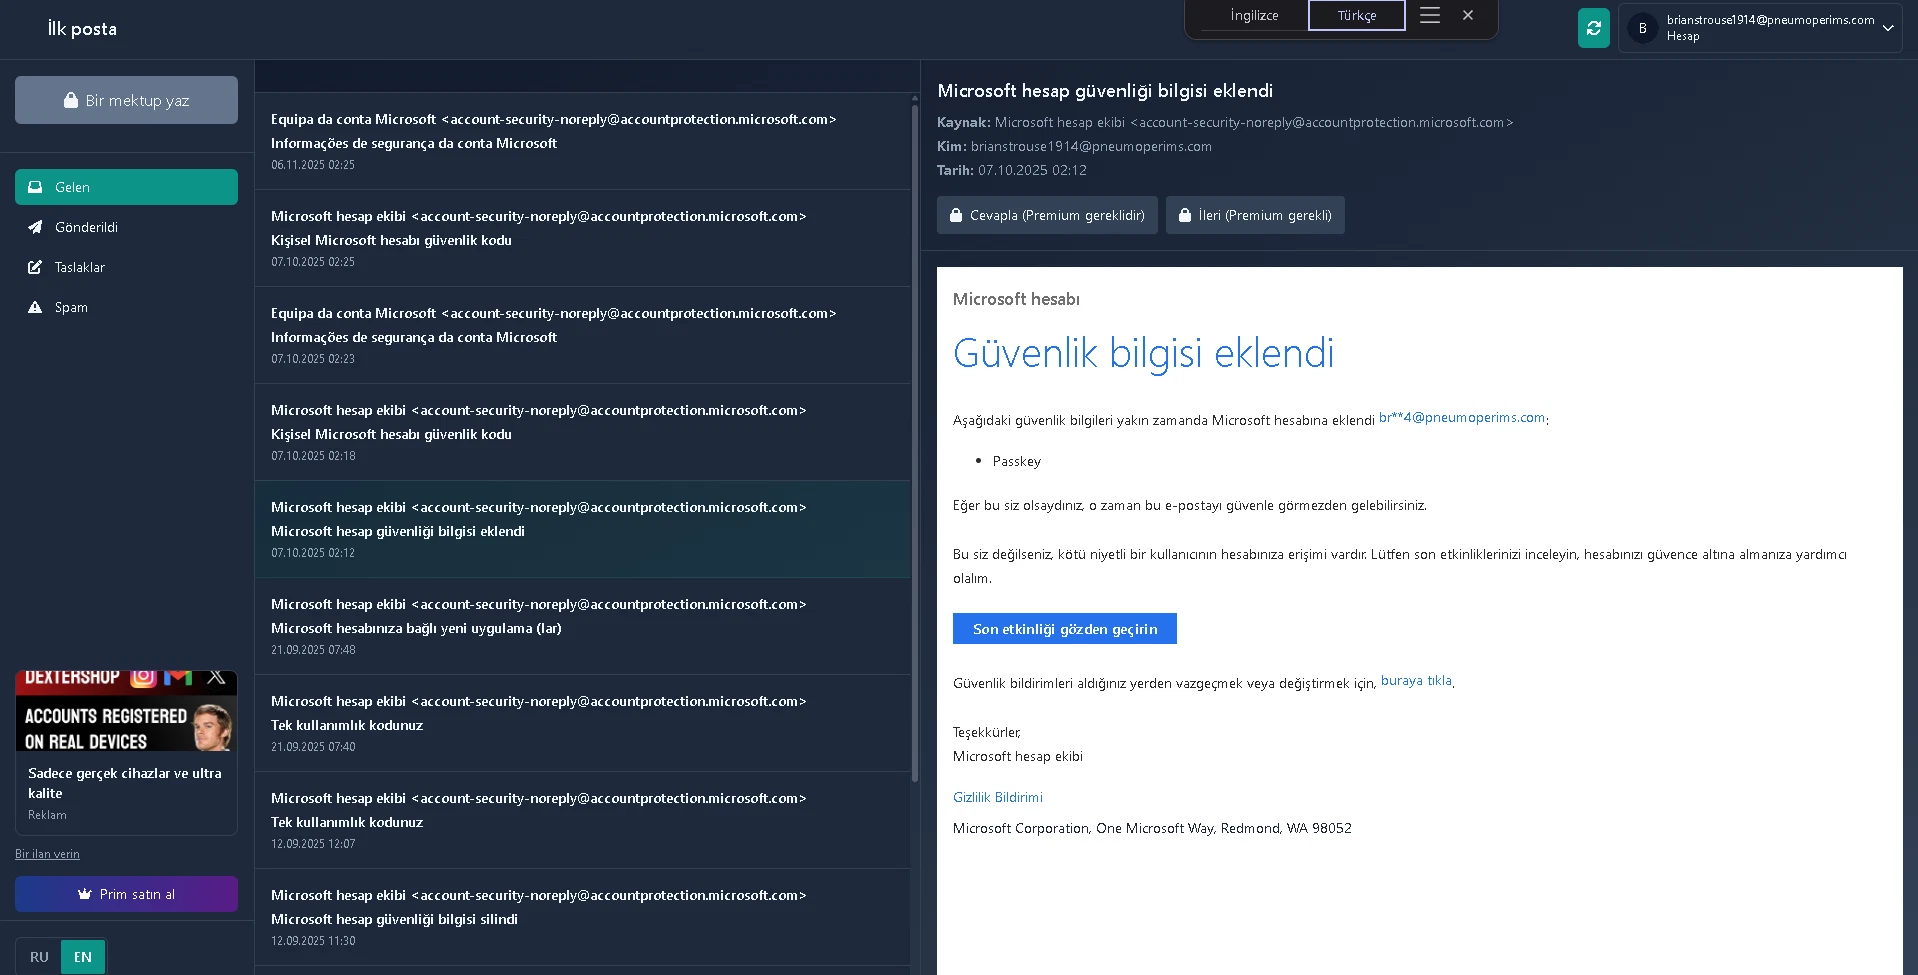
Task: Open 'Microsoft hesabınıza bağlı yeni uygulama' email
Action: tap(583, 626)
